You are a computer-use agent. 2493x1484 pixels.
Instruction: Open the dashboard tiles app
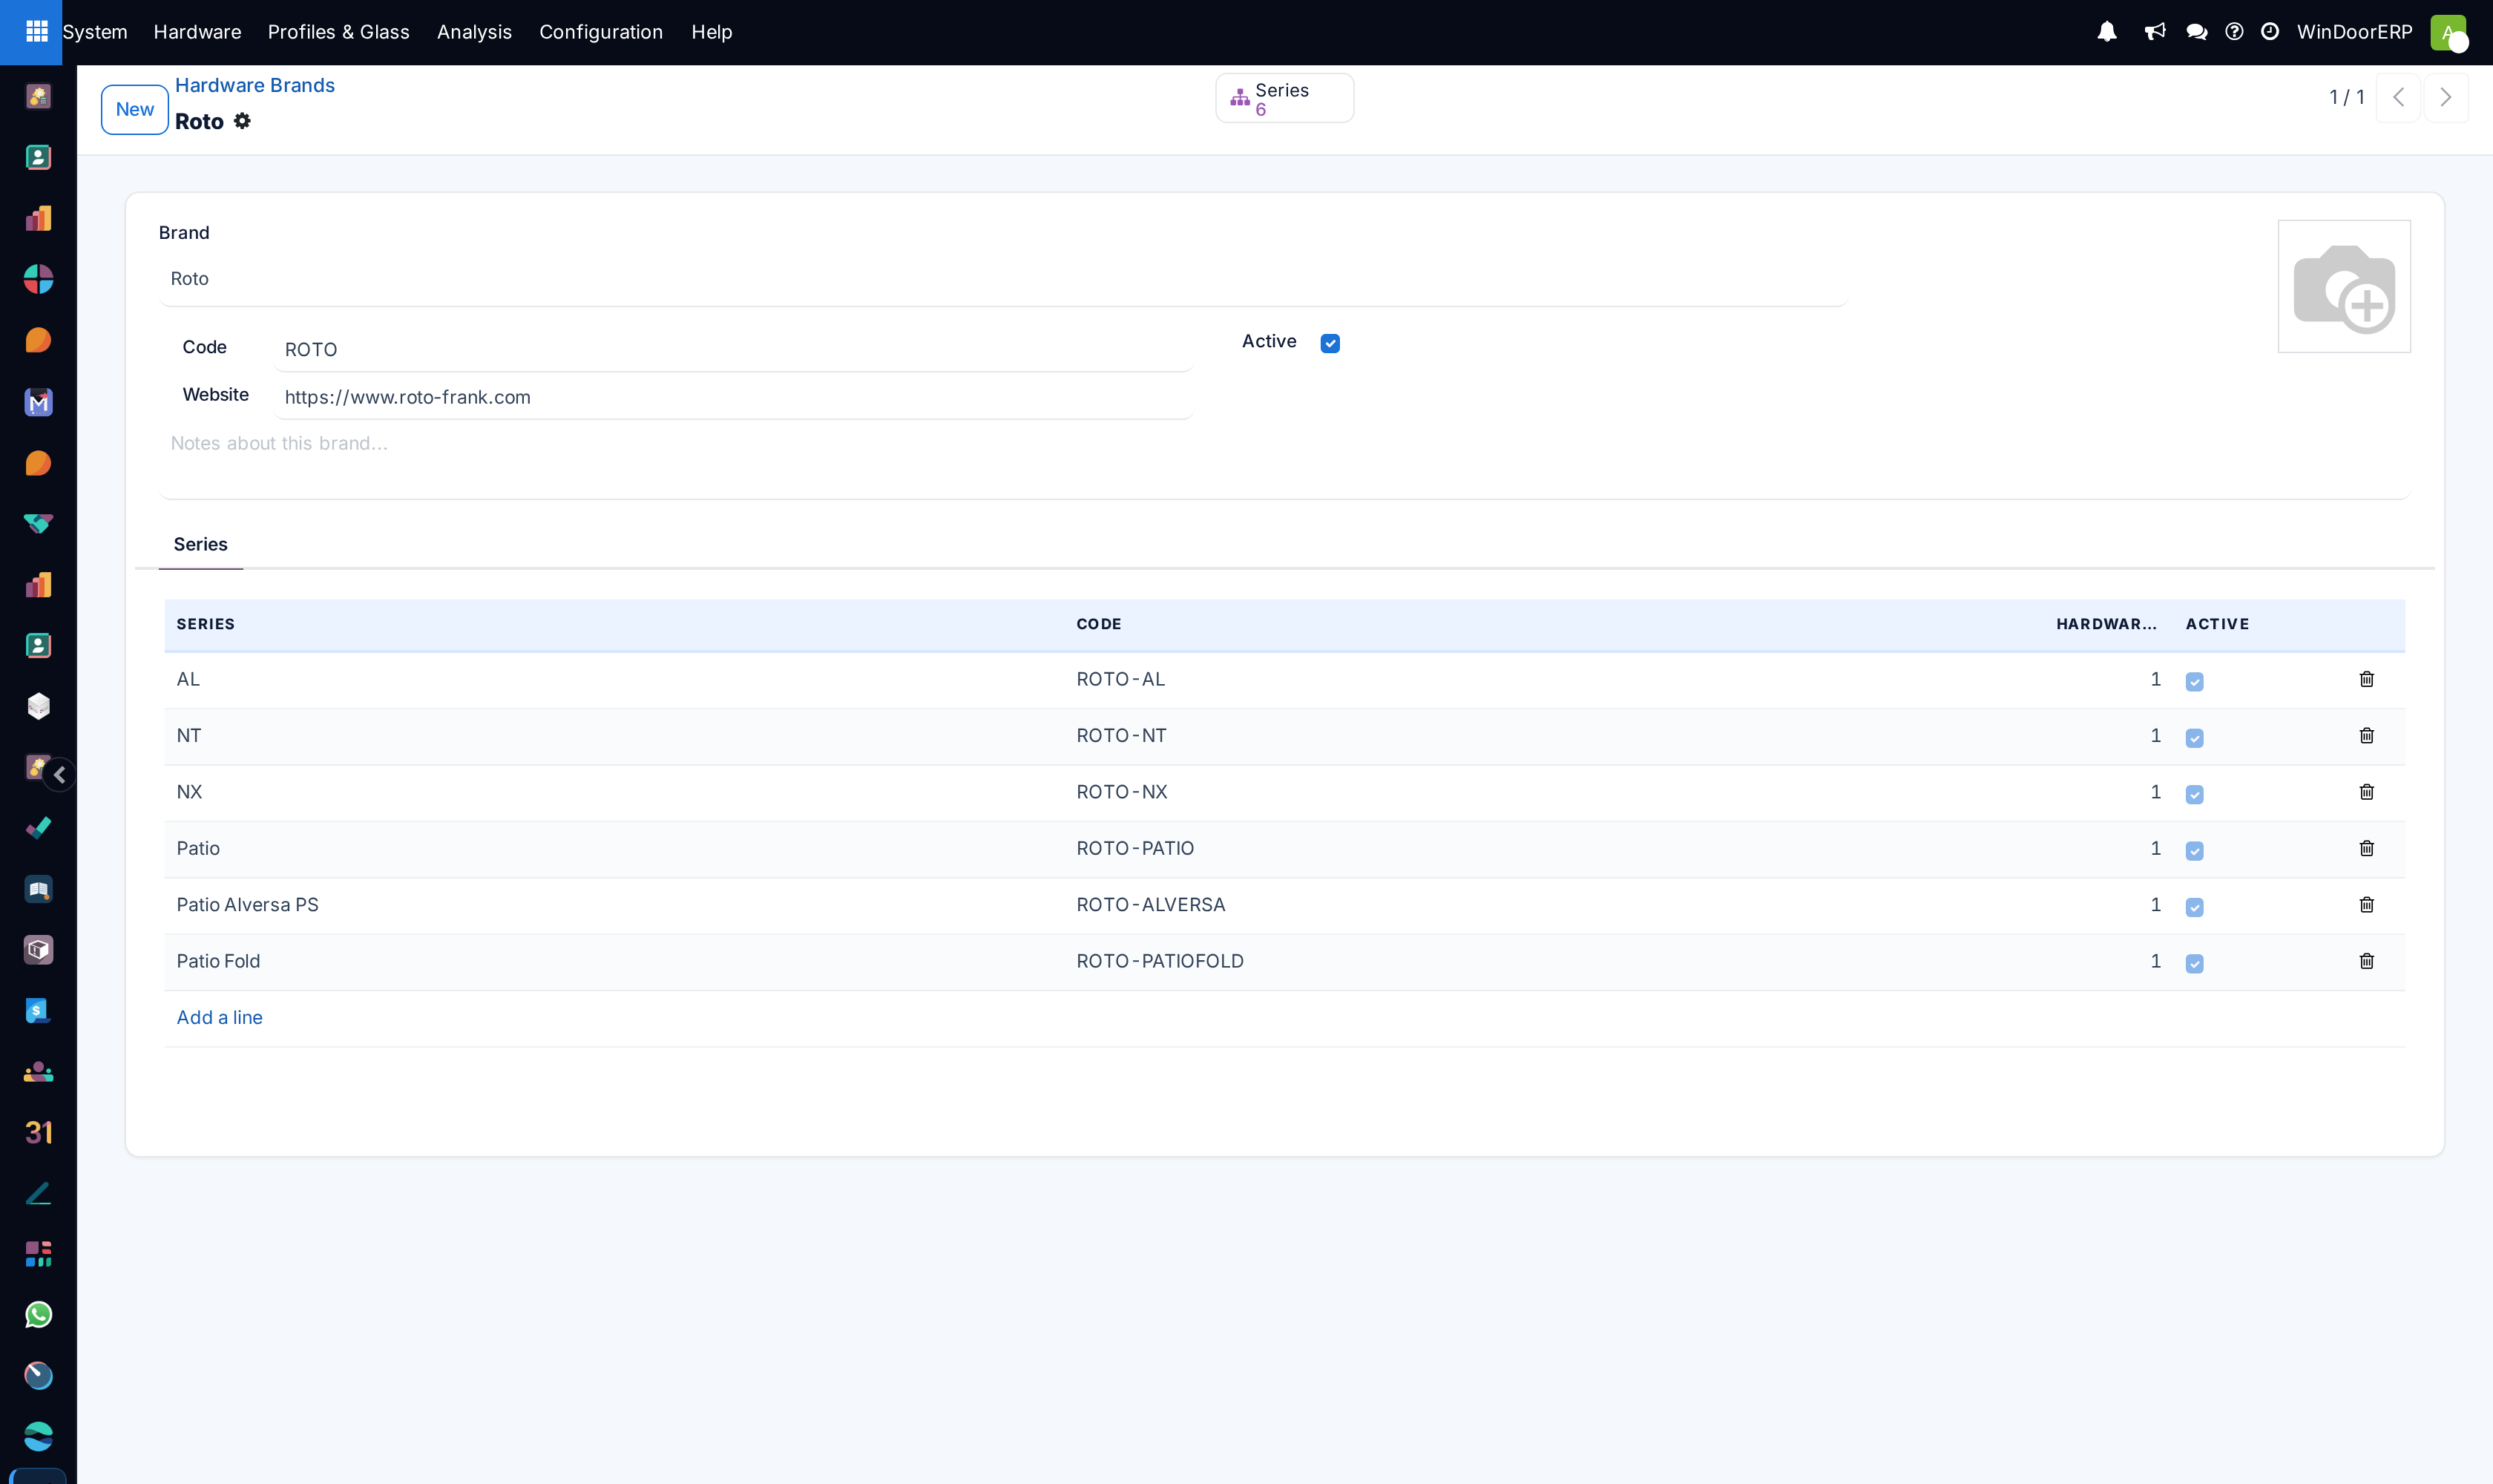tap(38, 1254)
